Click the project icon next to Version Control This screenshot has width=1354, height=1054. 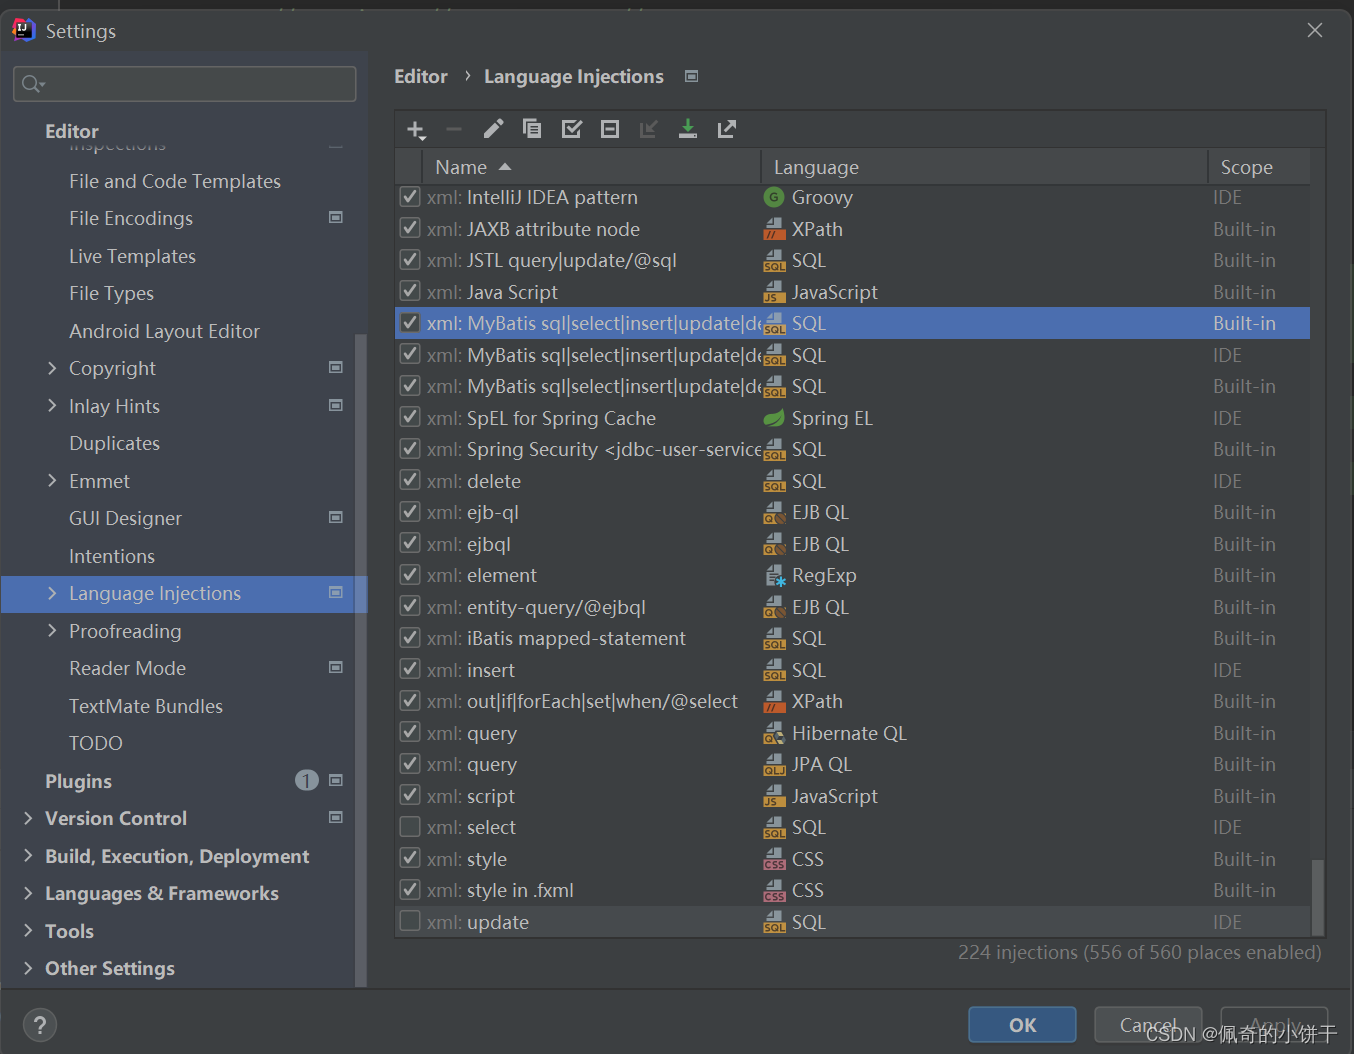click(336, 817)
